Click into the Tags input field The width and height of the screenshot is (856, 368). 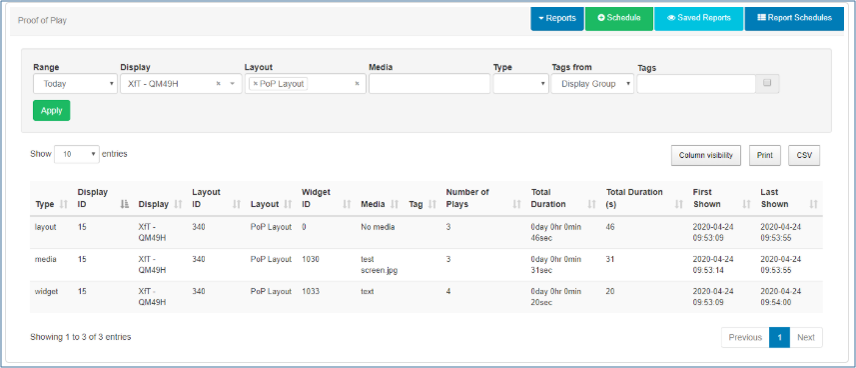pos(696,84)
